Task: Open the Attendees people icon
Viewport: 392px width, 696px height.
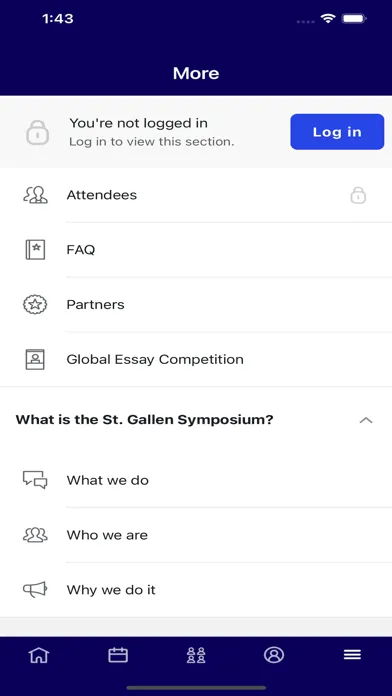Action: click(x=35, y=195)
